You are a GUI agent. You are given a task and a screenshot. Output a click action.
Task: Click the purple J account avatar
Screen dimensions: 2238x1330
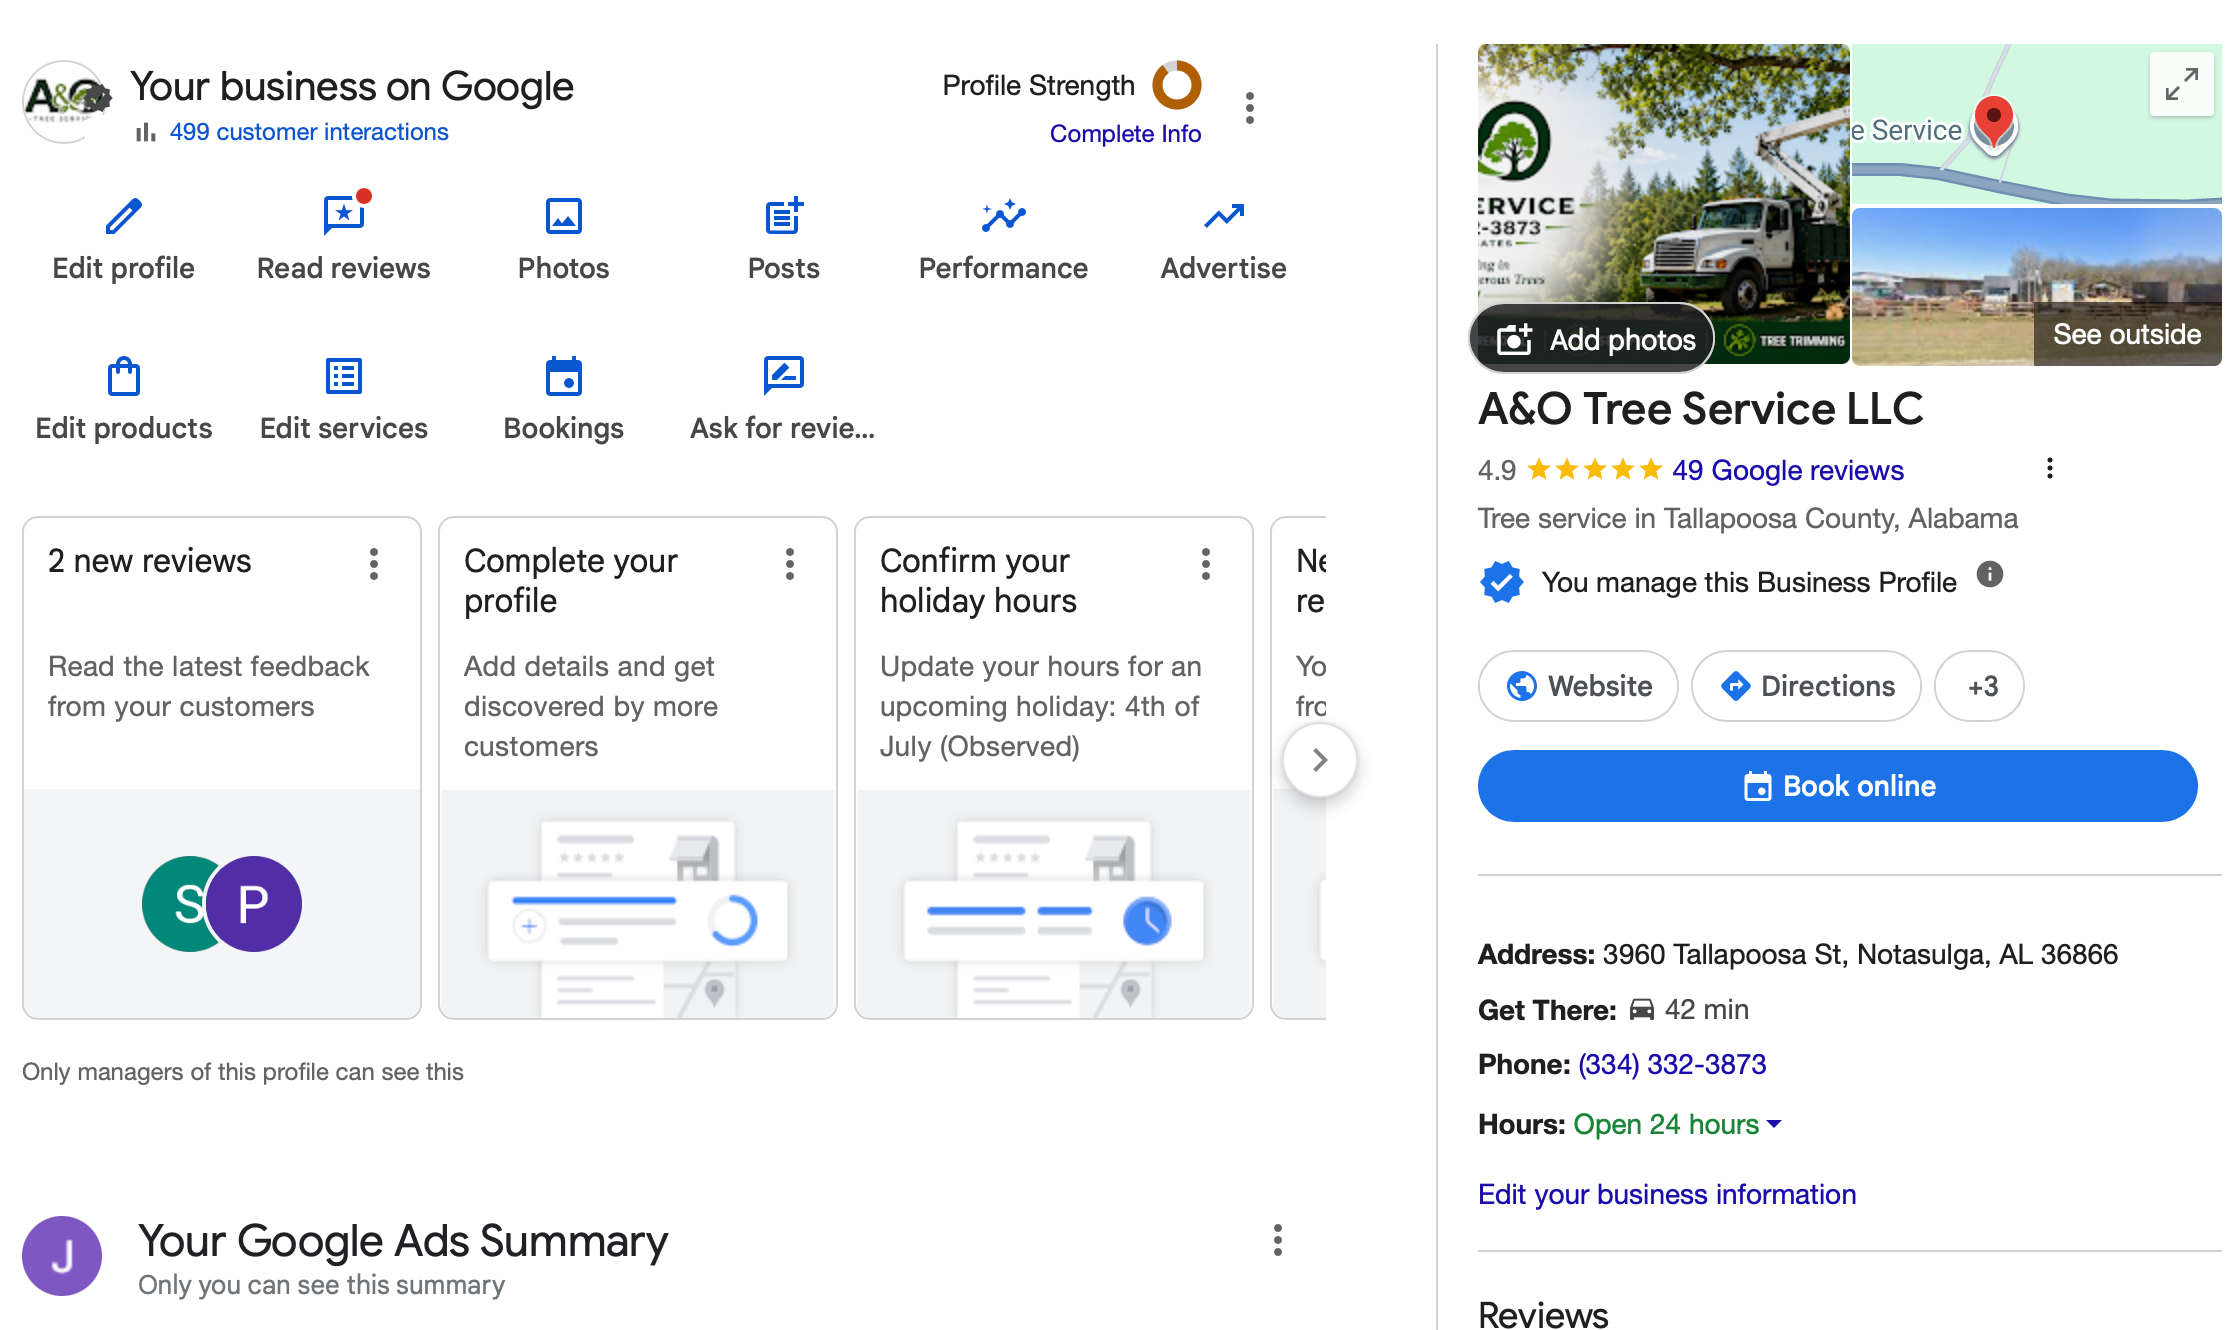pyautogui.click(x=62, y=1256)
